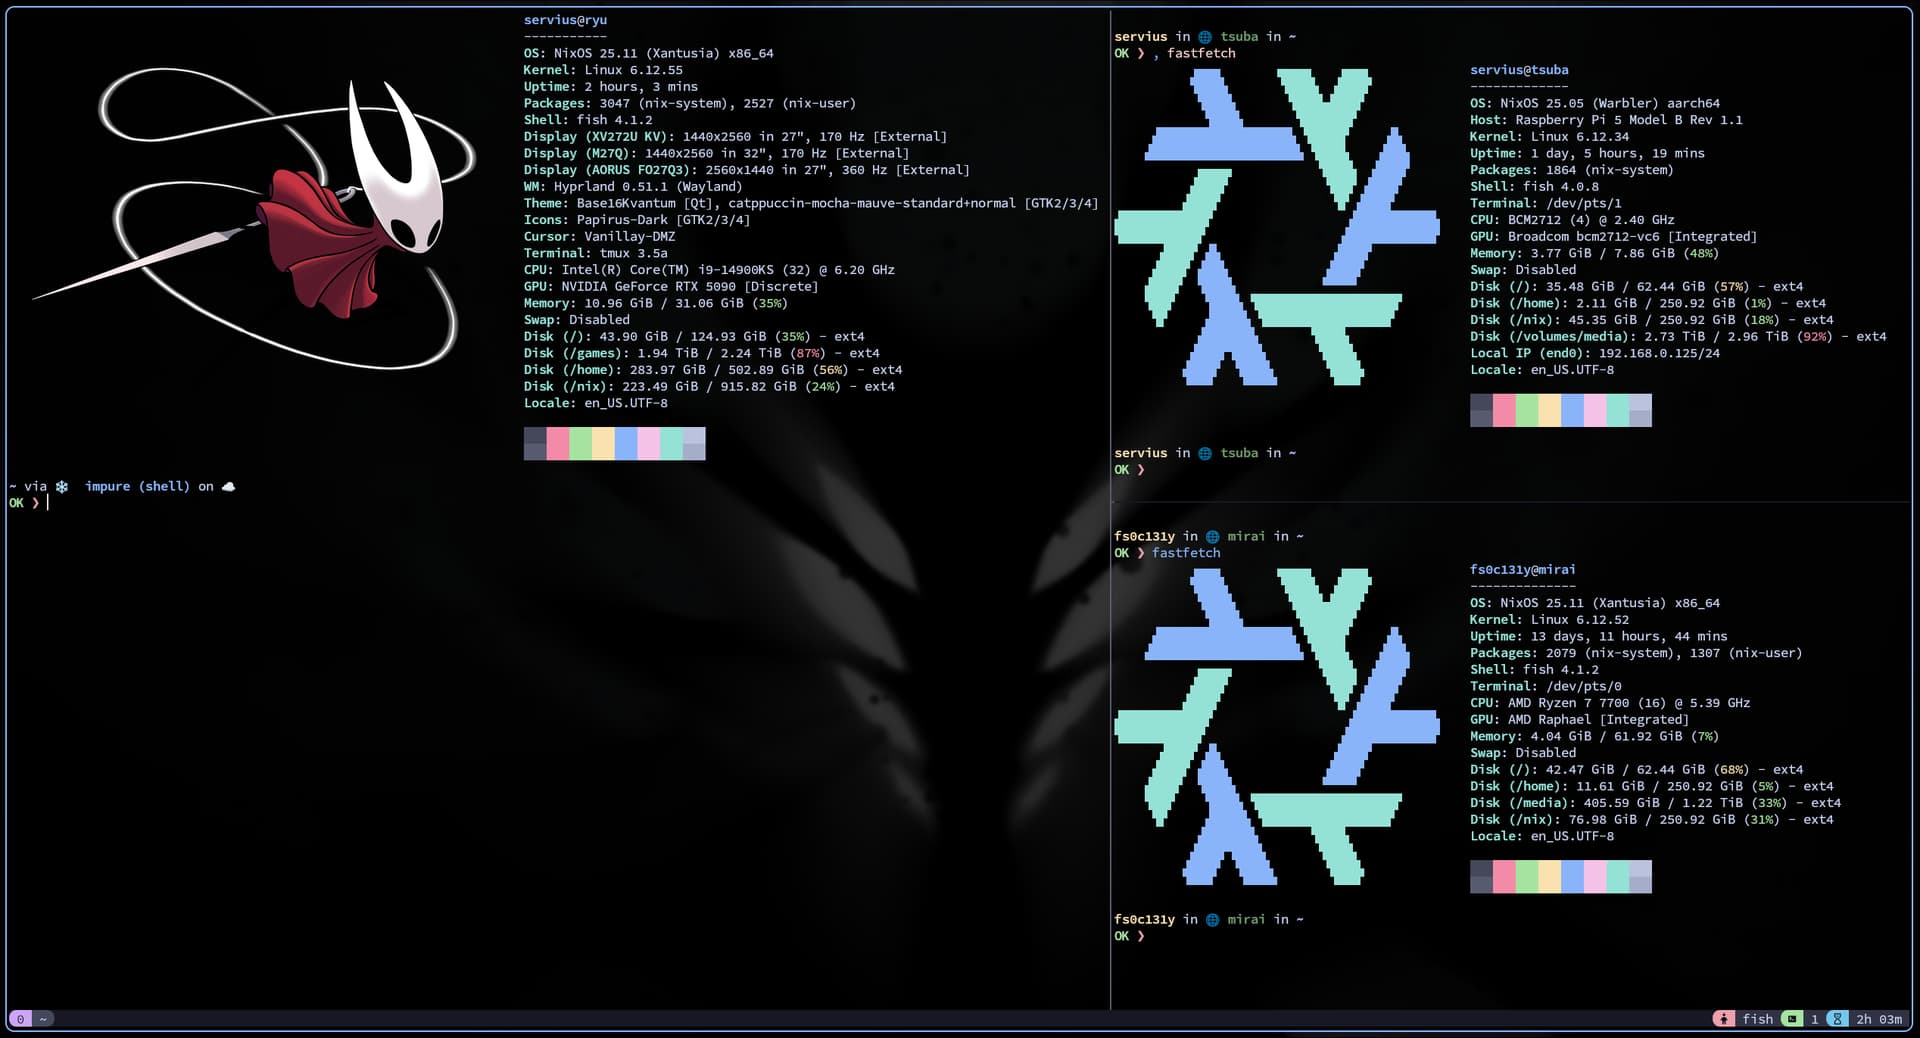
Task: Click the green terminal window-count icon
Action: (1793, 1019)
